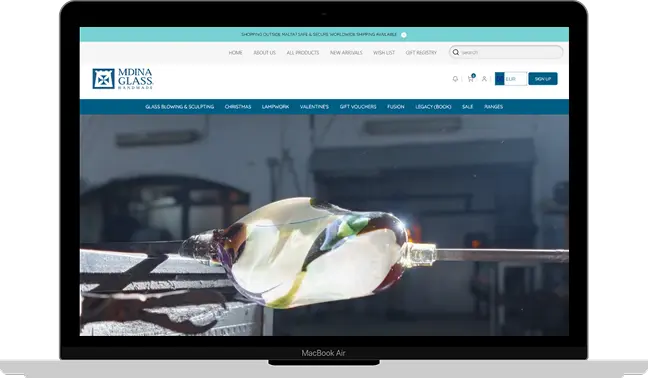Click the search magnifier icon
The image size is (648, 378).
coord(455,52)
